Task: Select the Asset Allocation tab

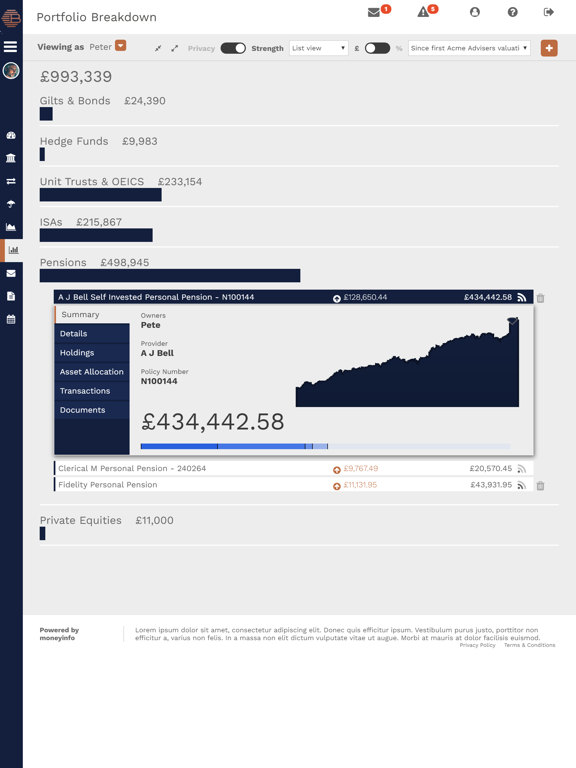Action: coord(92,372)
